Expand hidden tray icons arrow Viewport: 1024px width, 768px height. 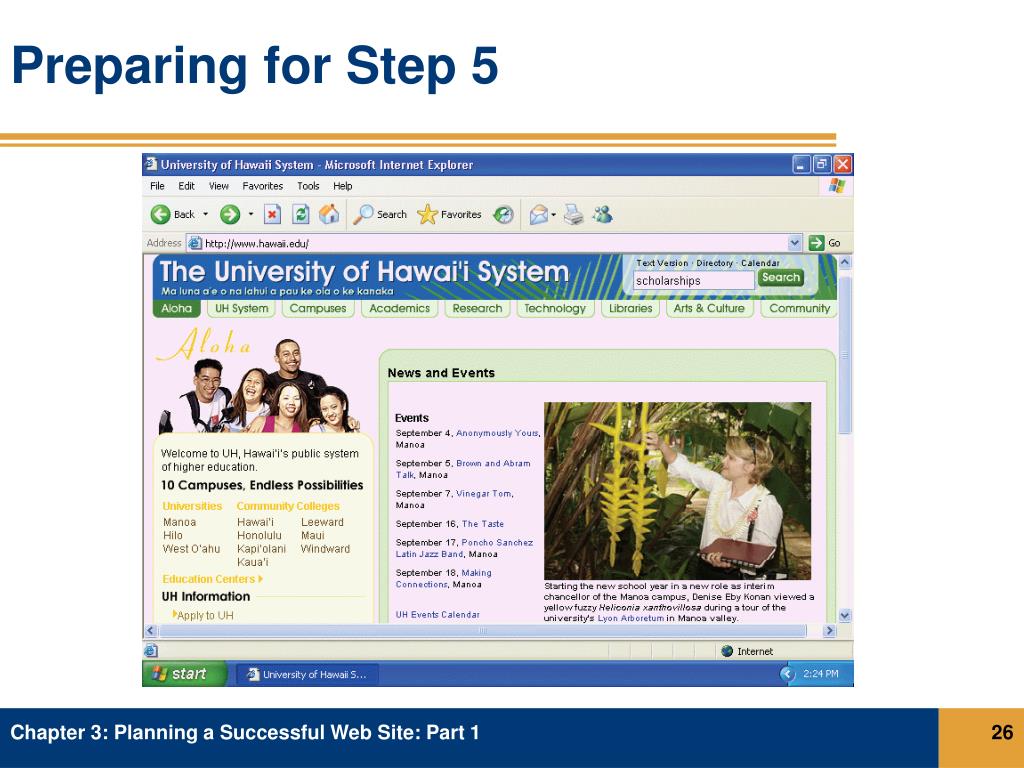[788, 674]
